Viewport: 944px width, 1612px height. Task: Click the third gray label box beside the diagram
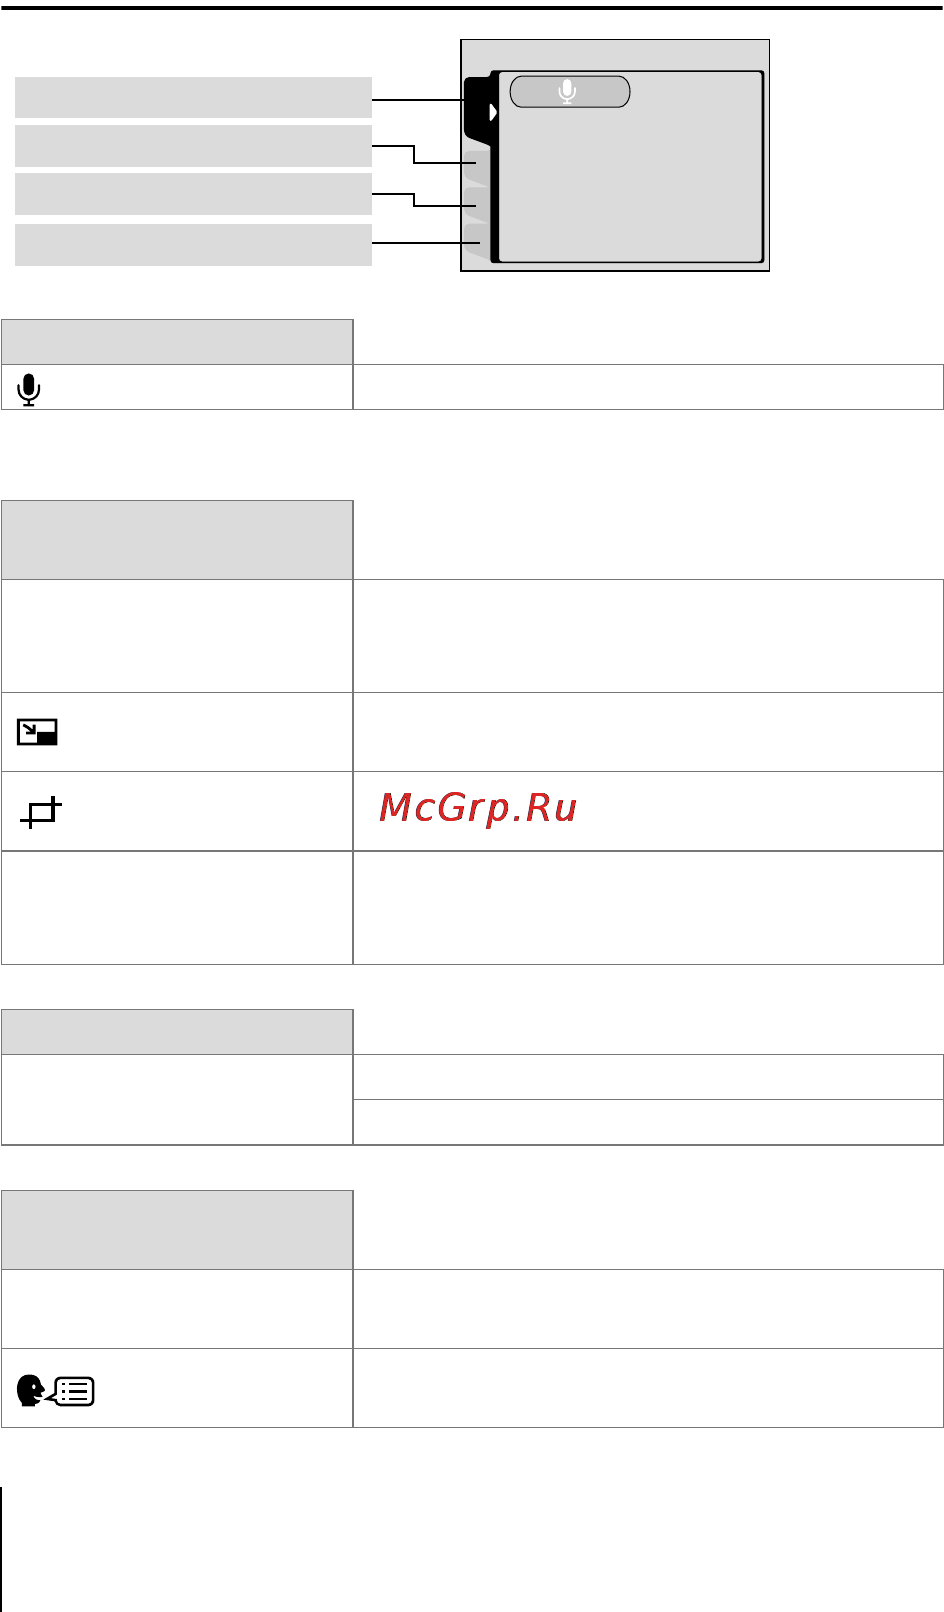193,194
